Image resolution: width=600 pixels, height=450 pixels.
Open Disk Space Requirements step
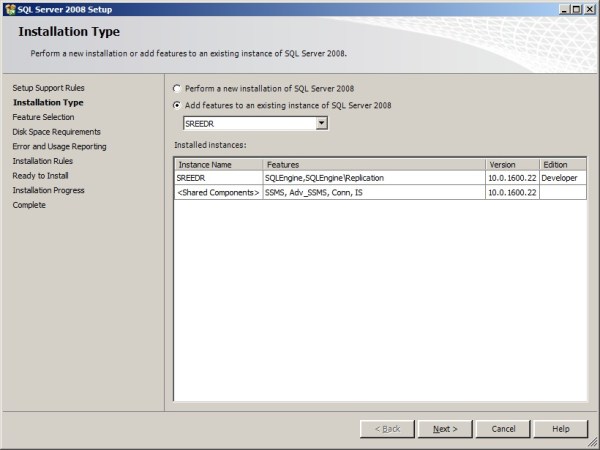56,132
